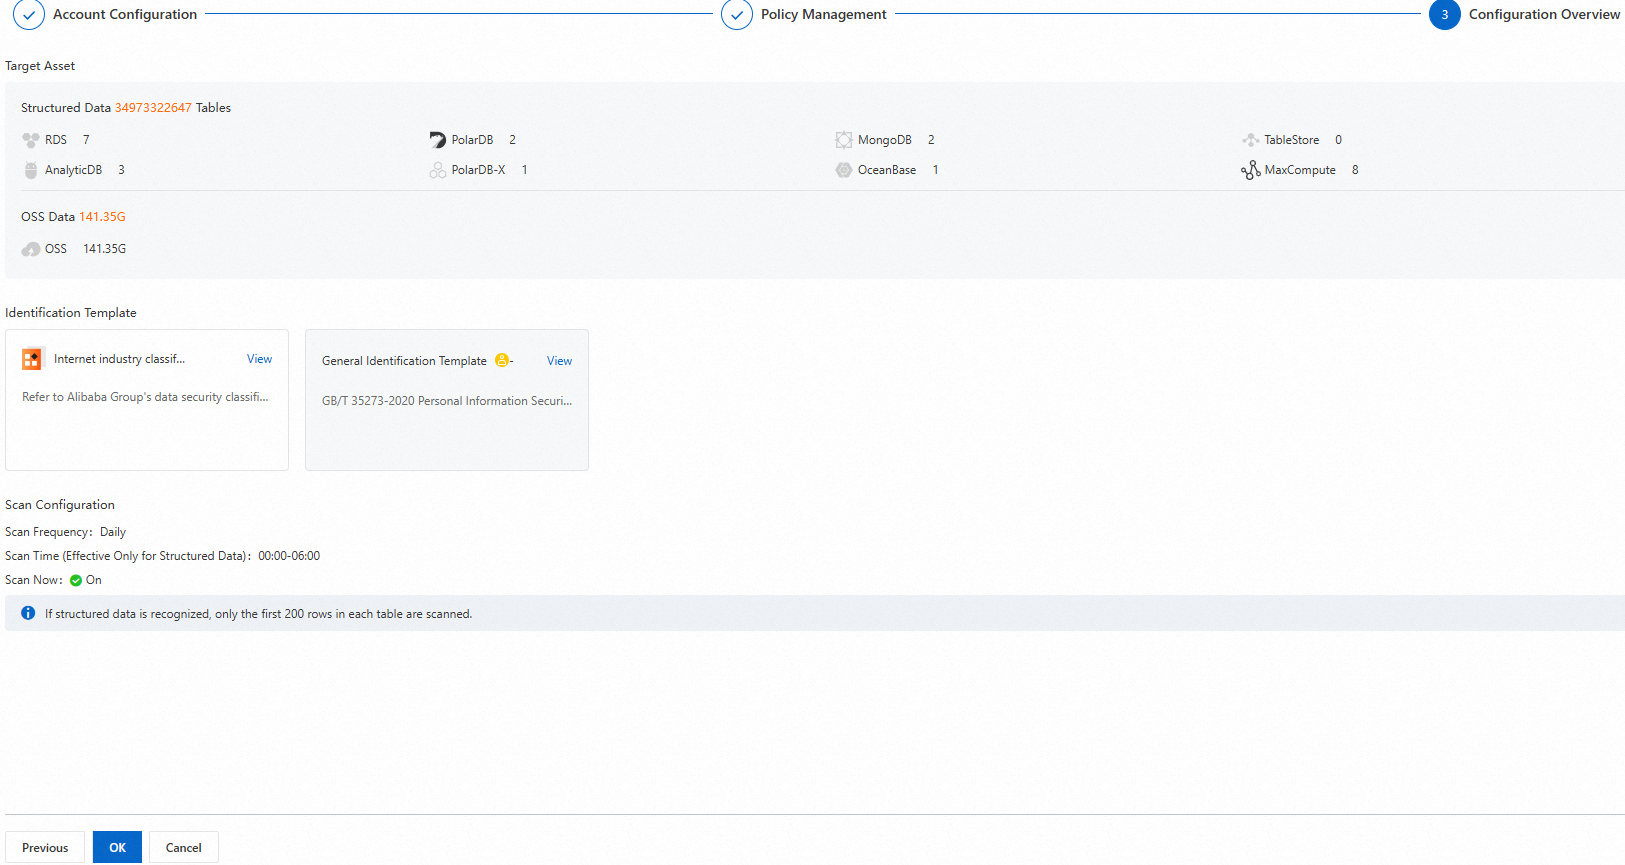Click the OceanBase label text
This screenshot has width=1625, height=865.
click(887, 170)
